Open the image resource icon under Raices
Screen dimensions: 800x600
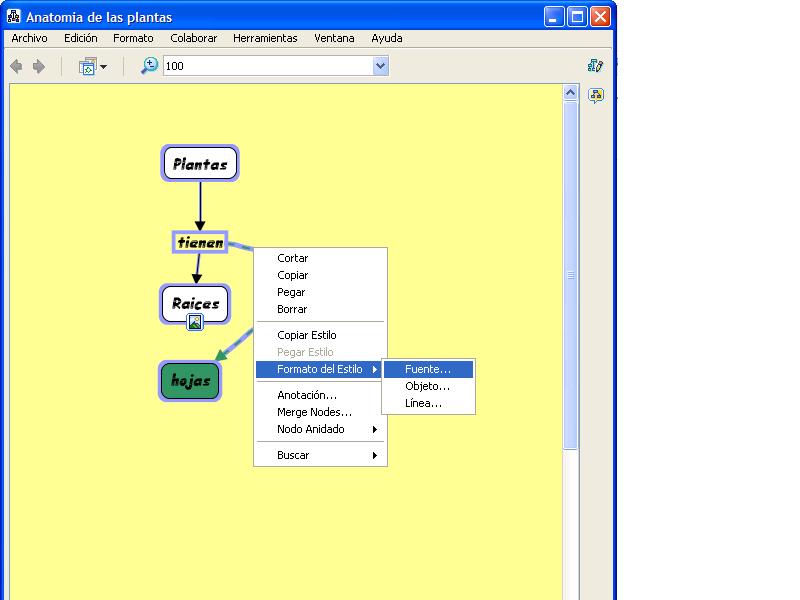[x=195, y=322]
